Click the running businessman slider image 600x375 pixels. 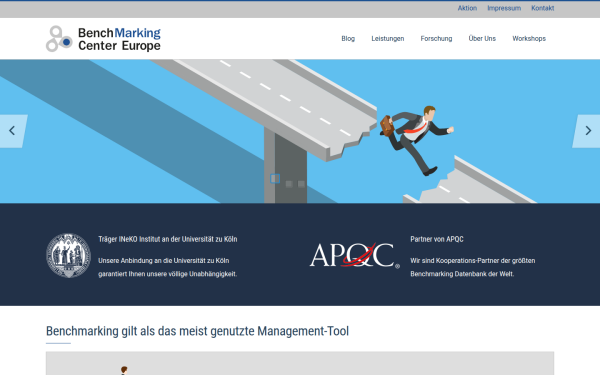[300, 131]
